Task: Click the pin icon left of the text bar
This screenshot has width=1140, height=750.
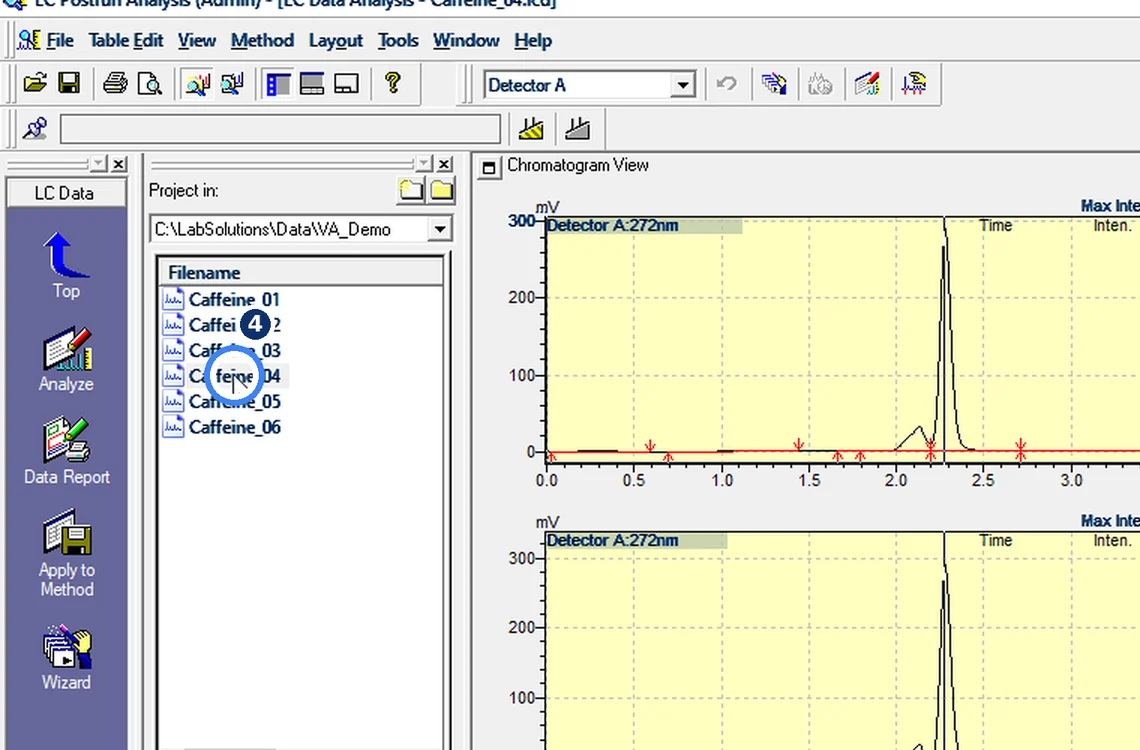Action: coord(35,129)
